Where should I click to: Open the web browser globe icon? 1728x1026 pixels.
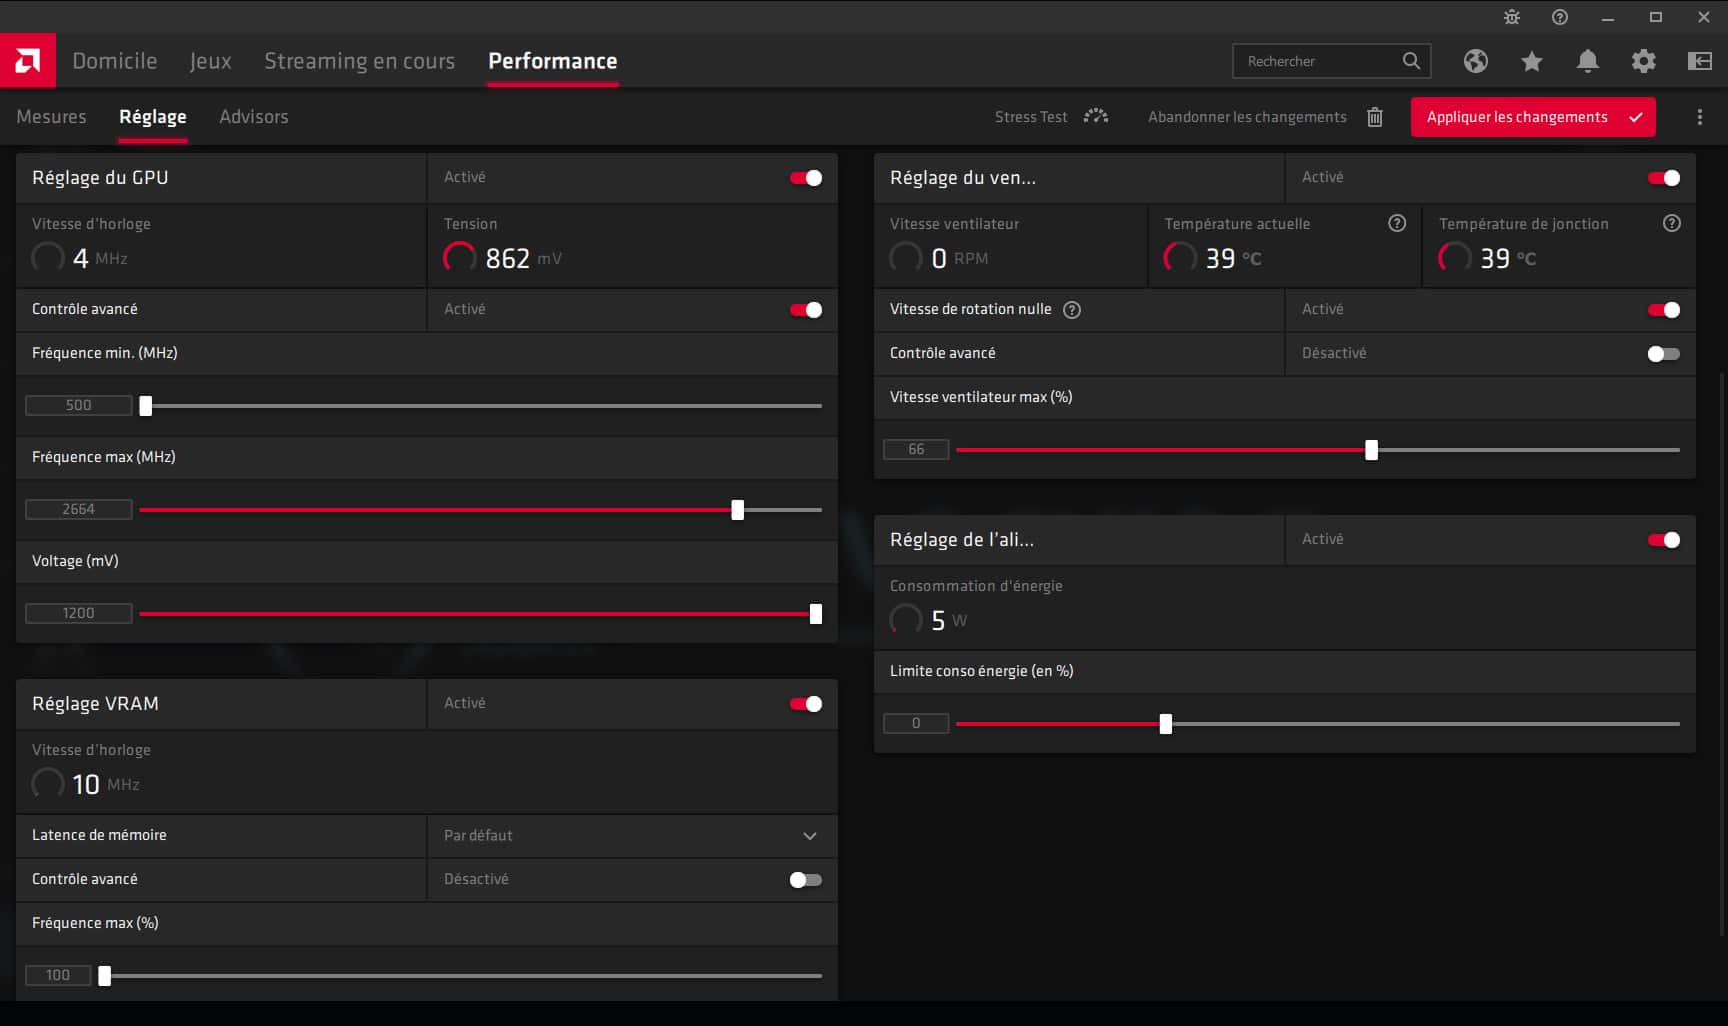coord(1475,61)
